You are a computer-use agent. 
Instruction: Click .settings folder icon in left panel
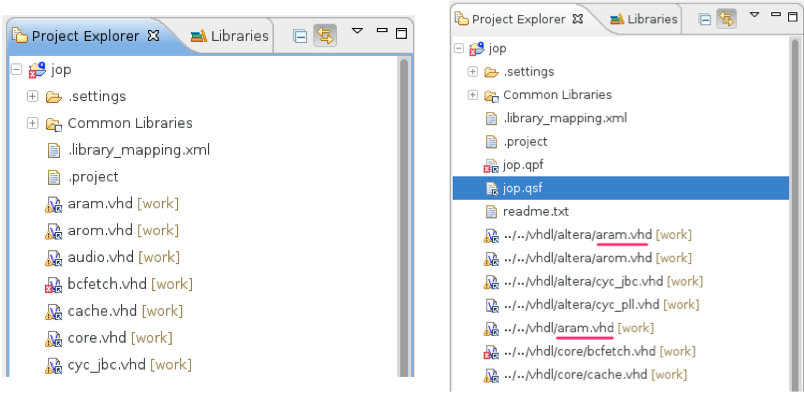(x=54, y=96)
